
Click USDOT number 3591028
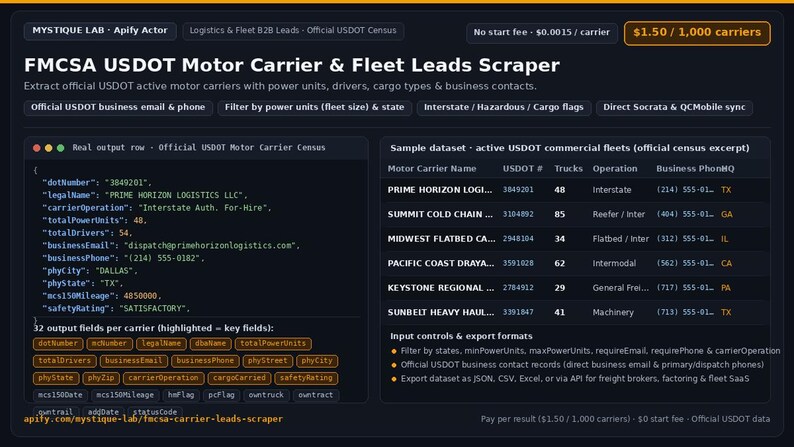[518, 263]
